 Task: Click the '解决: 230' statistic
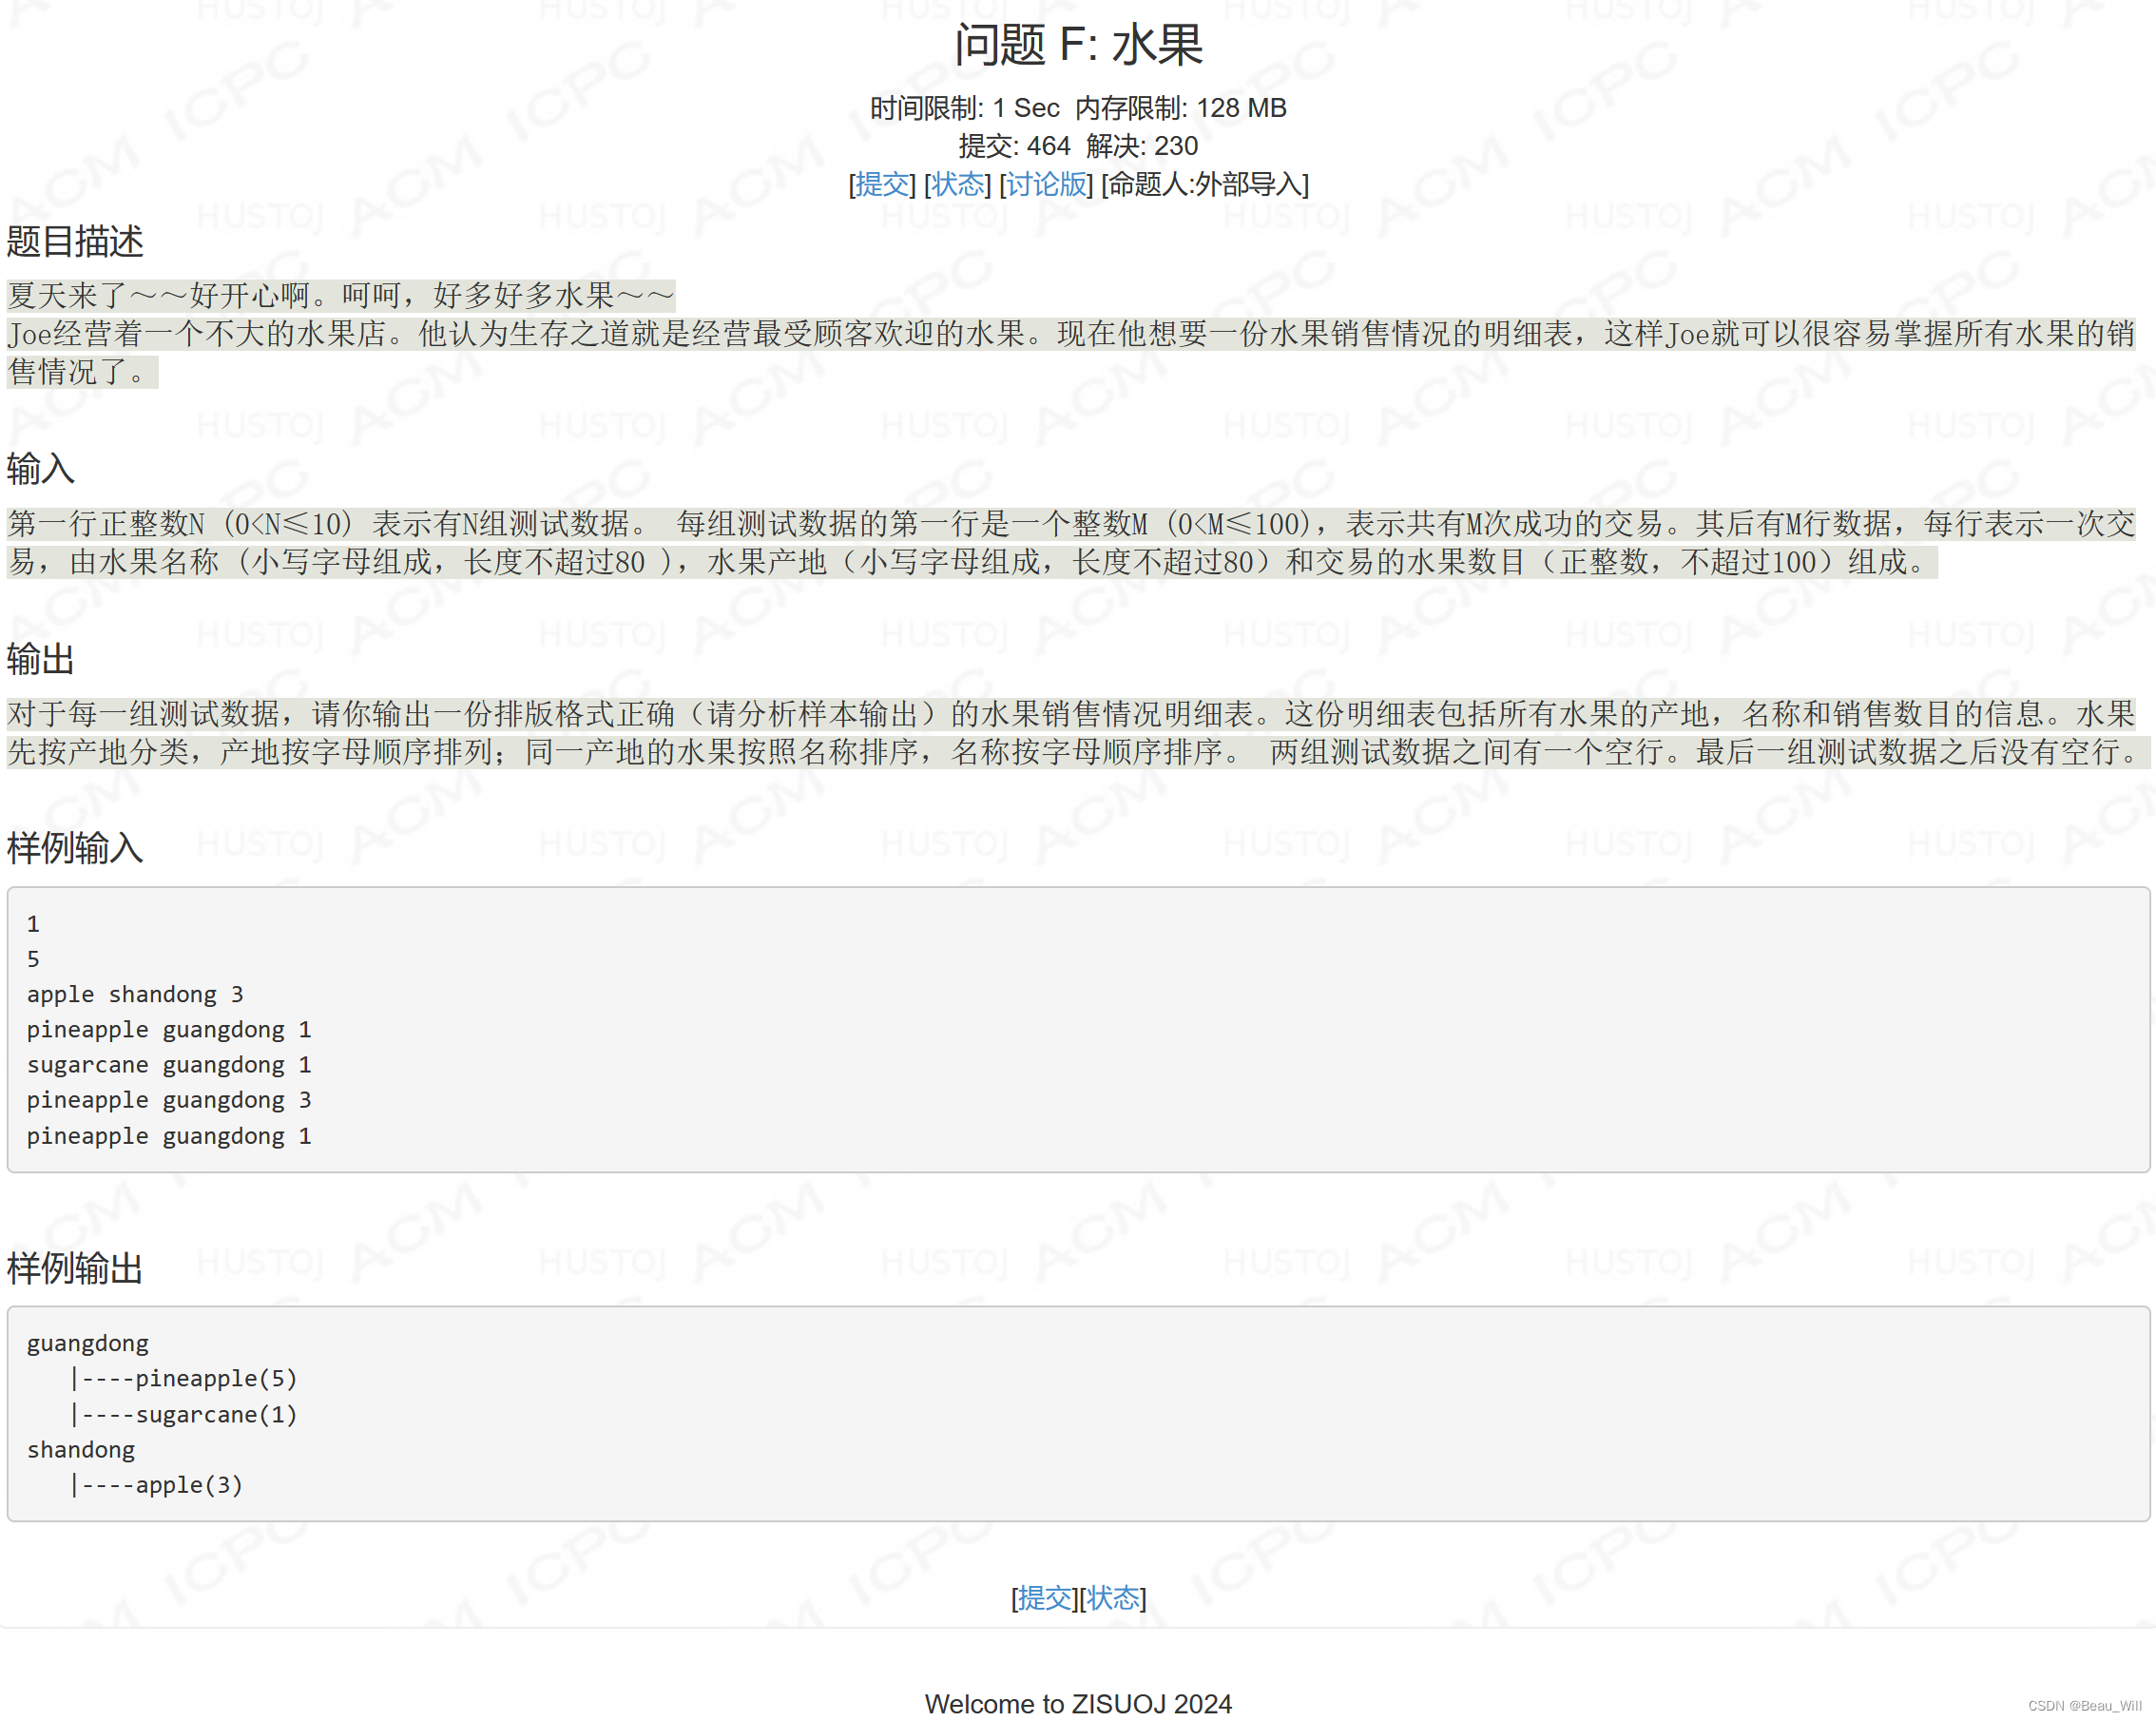click(1142, 146)
